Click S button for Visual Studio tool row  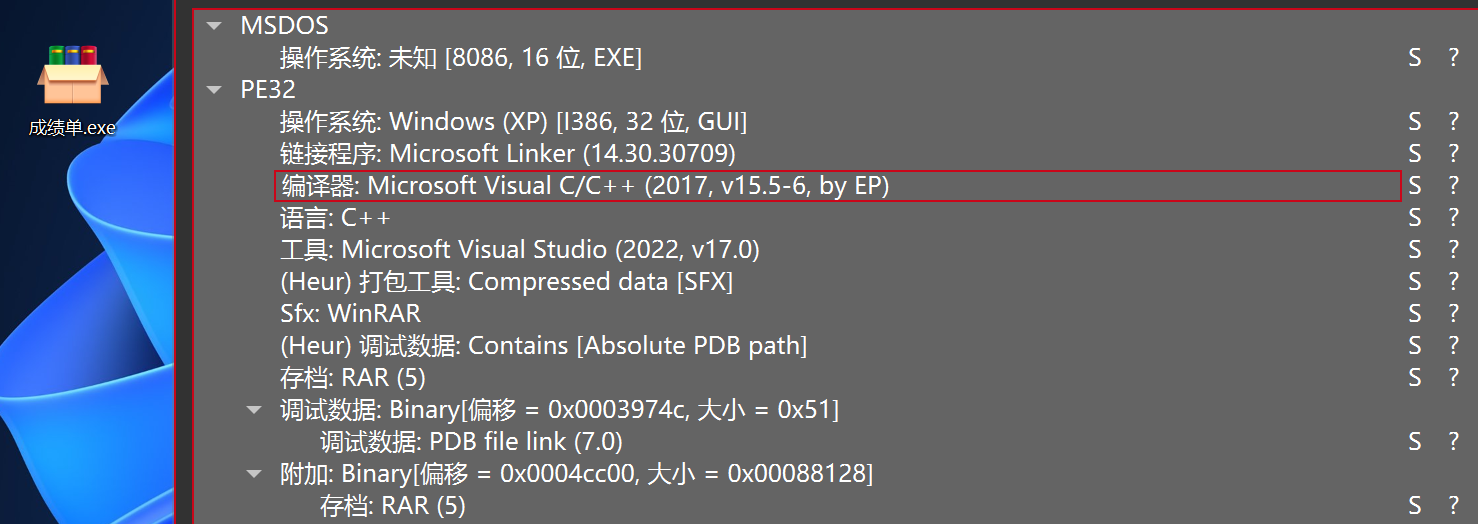click(1414, 250)
